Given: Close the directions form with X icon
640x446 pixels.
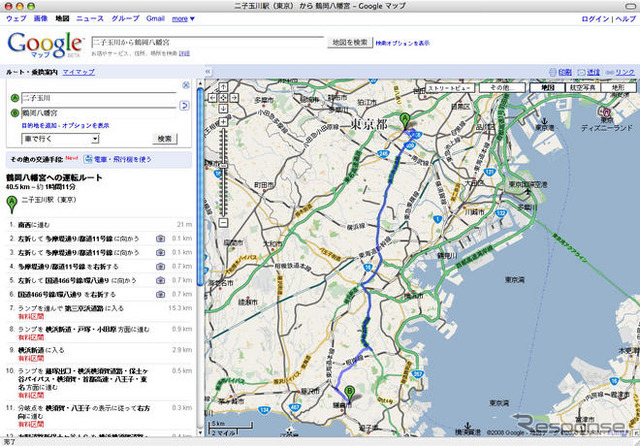Looking at the screenshot, I should 186,85.
